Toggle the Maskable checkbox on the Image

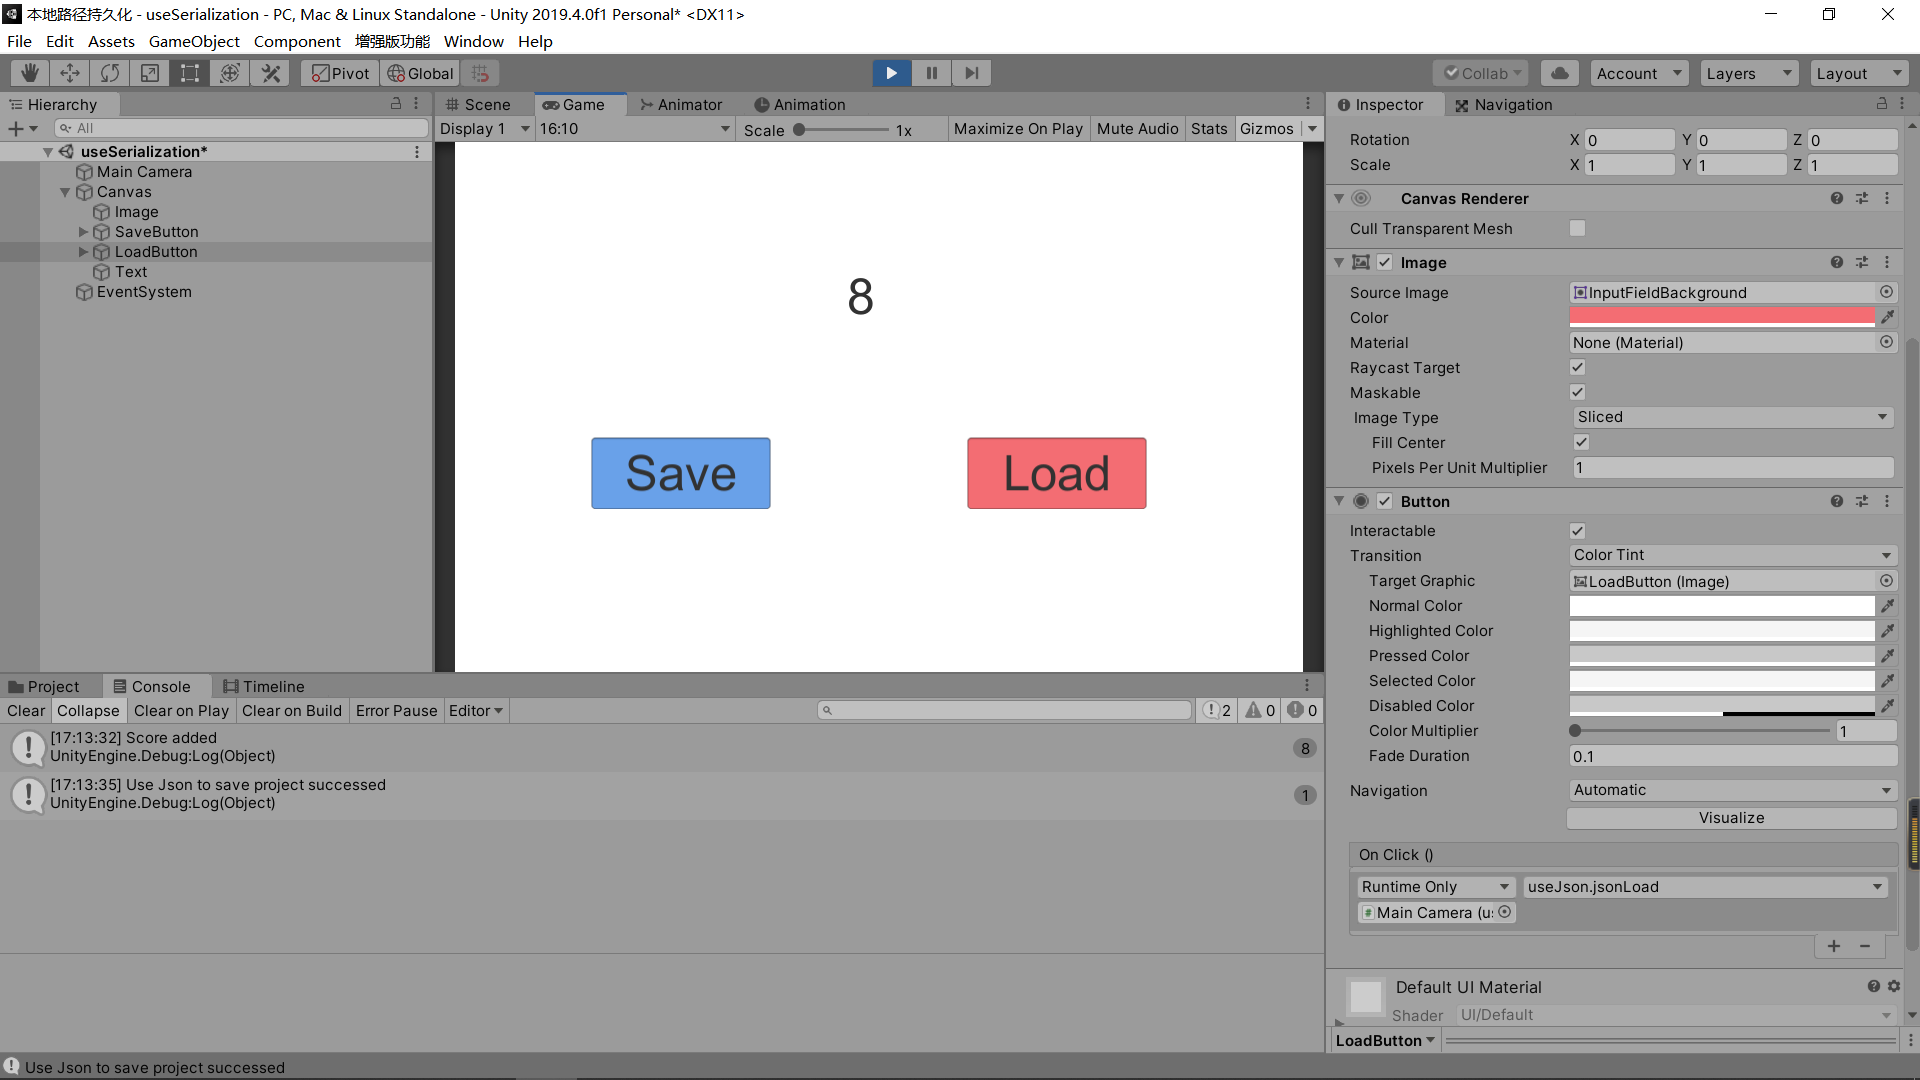tap(1577, 392)
